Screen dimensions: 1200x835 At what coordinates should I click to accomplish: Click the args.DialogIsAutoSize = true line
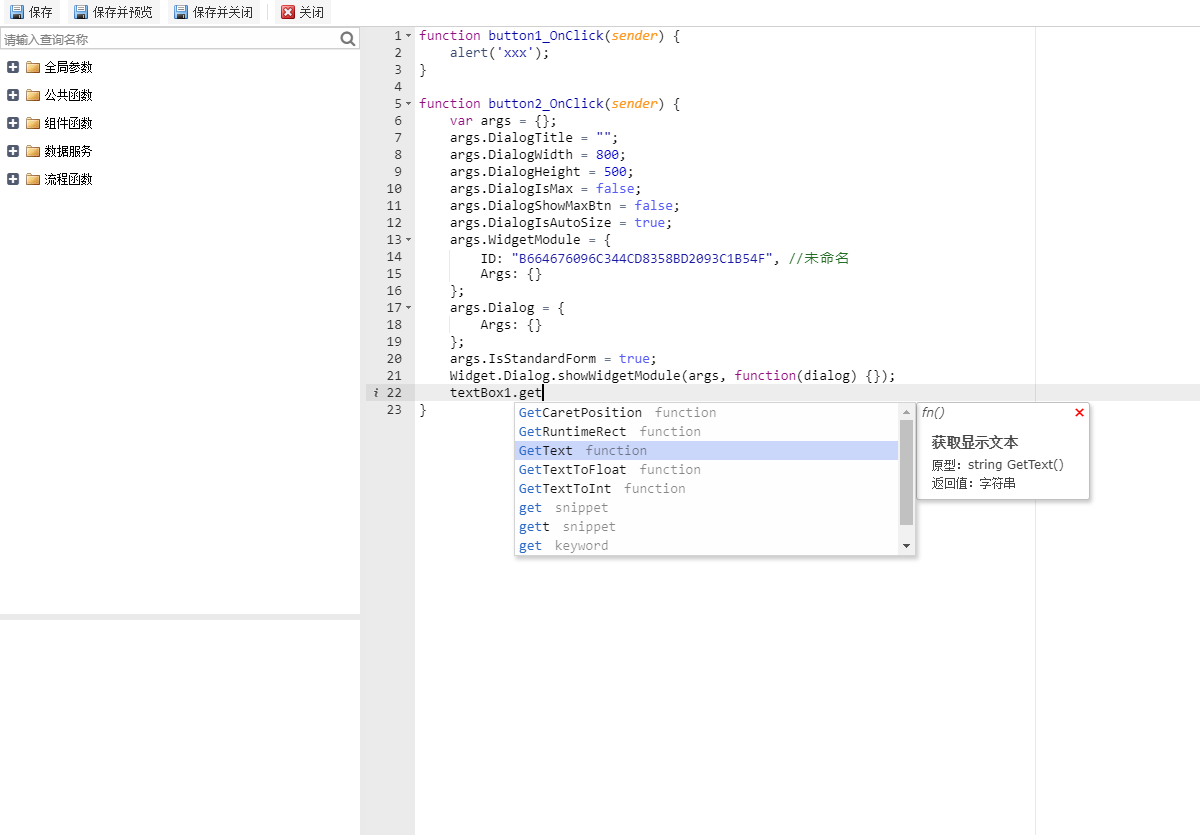[x=561, y=223]
